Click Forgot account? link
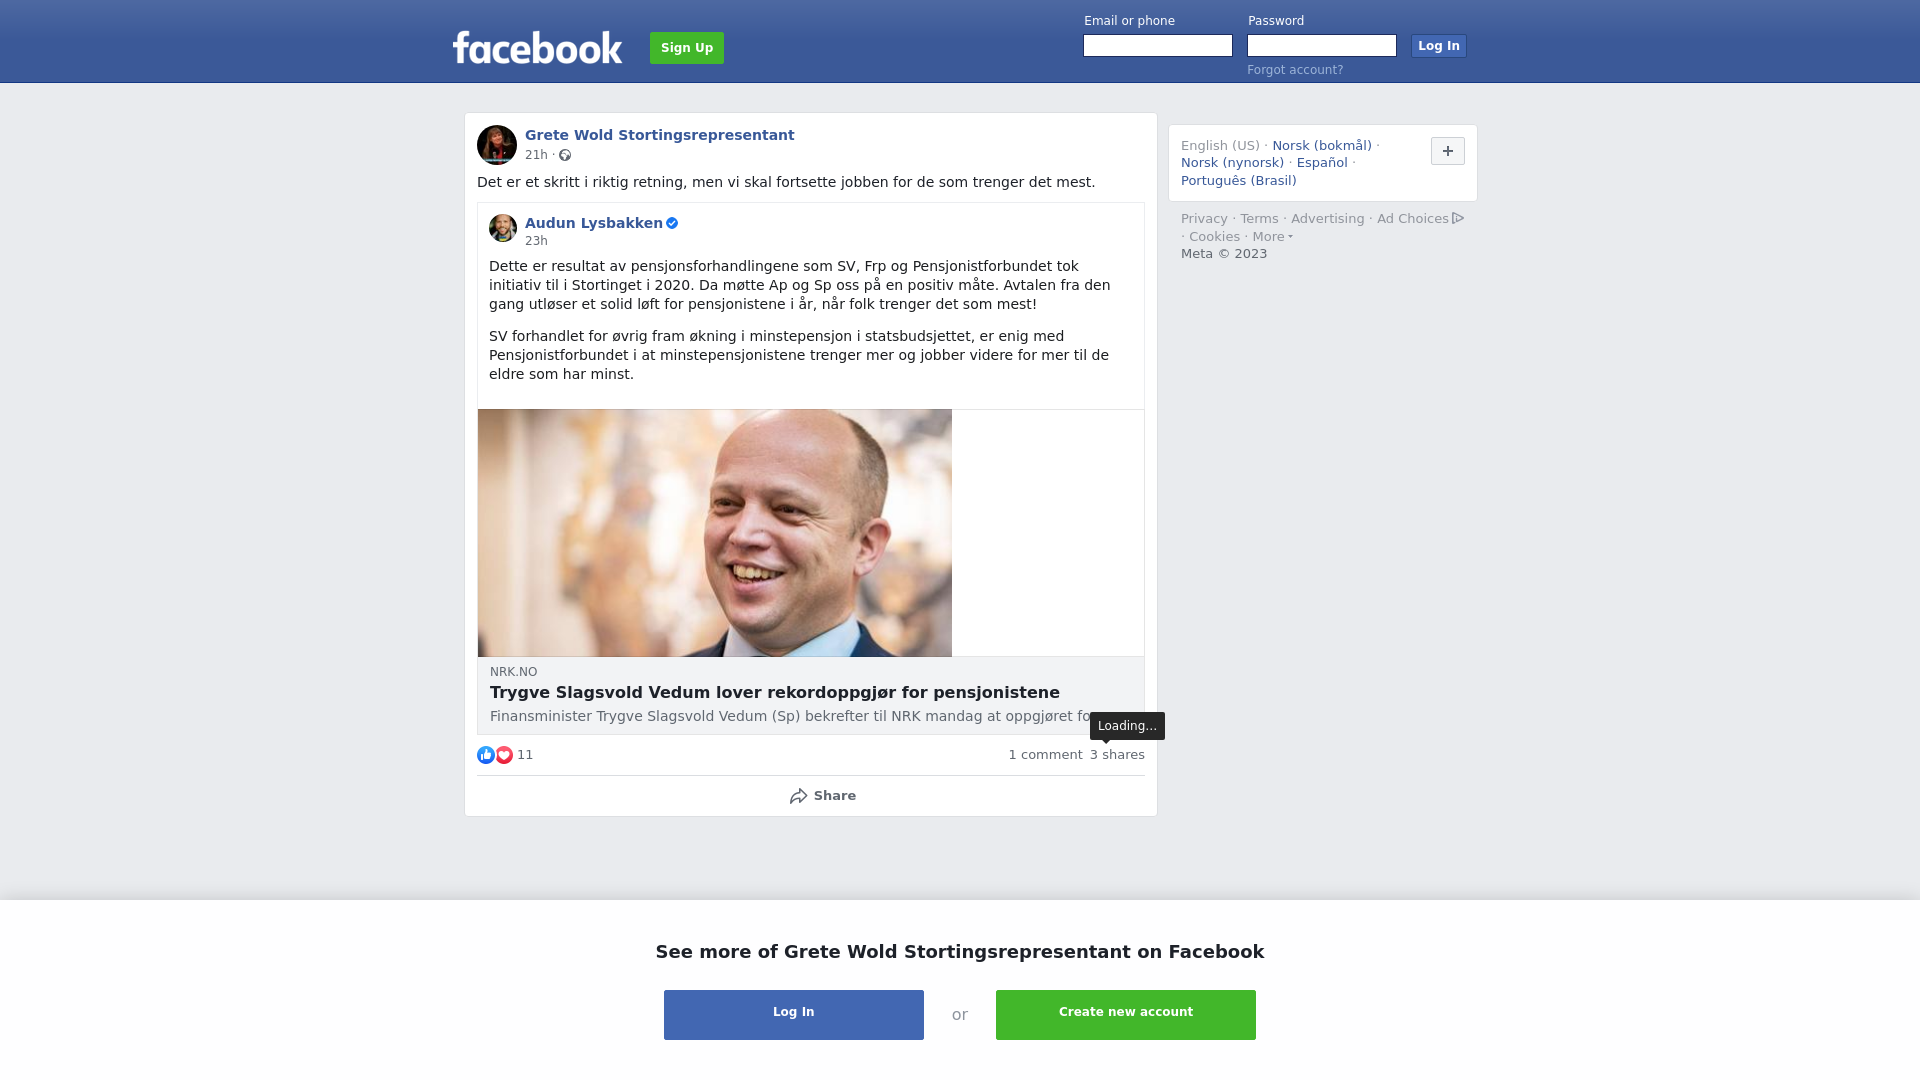 pos(1295,70)
